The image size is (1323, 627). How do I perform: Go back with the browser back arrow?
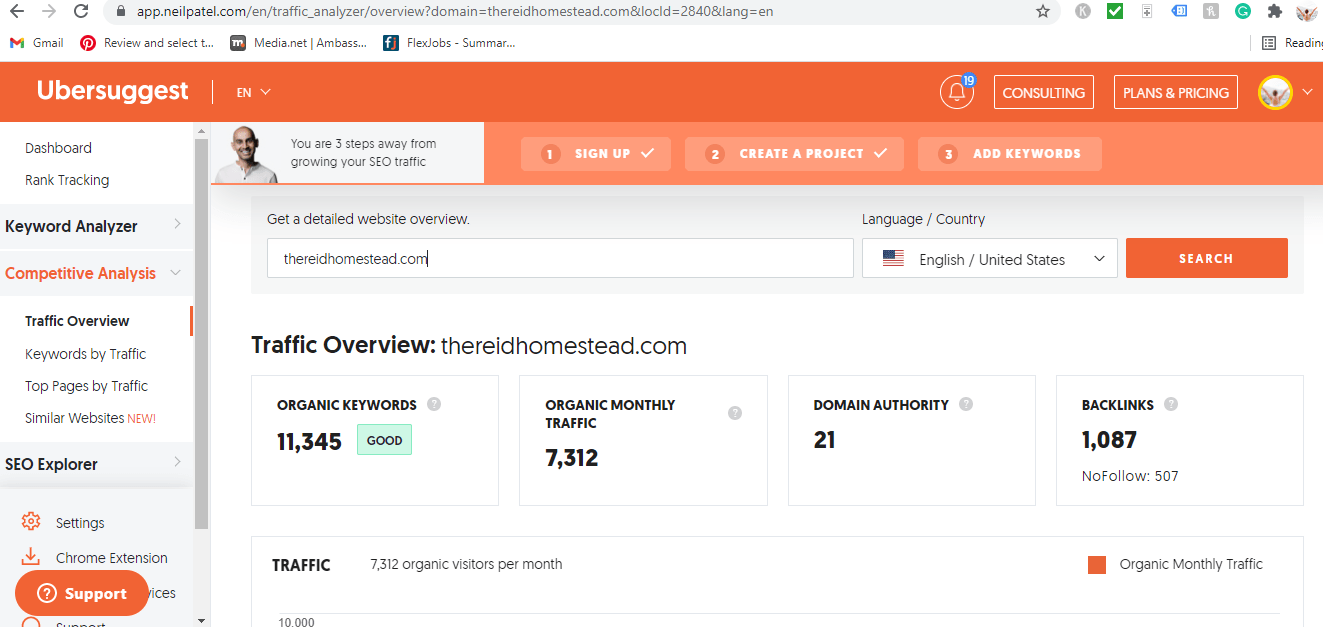point(17,12)
